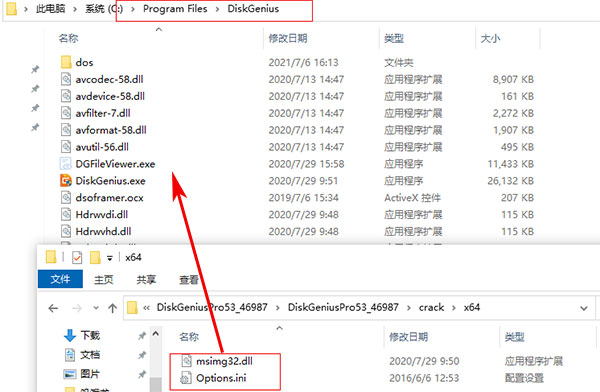This screenshot has width=600, height=392.
Task: Select dsoframer.ocx file icon
Action: [66, 198]
